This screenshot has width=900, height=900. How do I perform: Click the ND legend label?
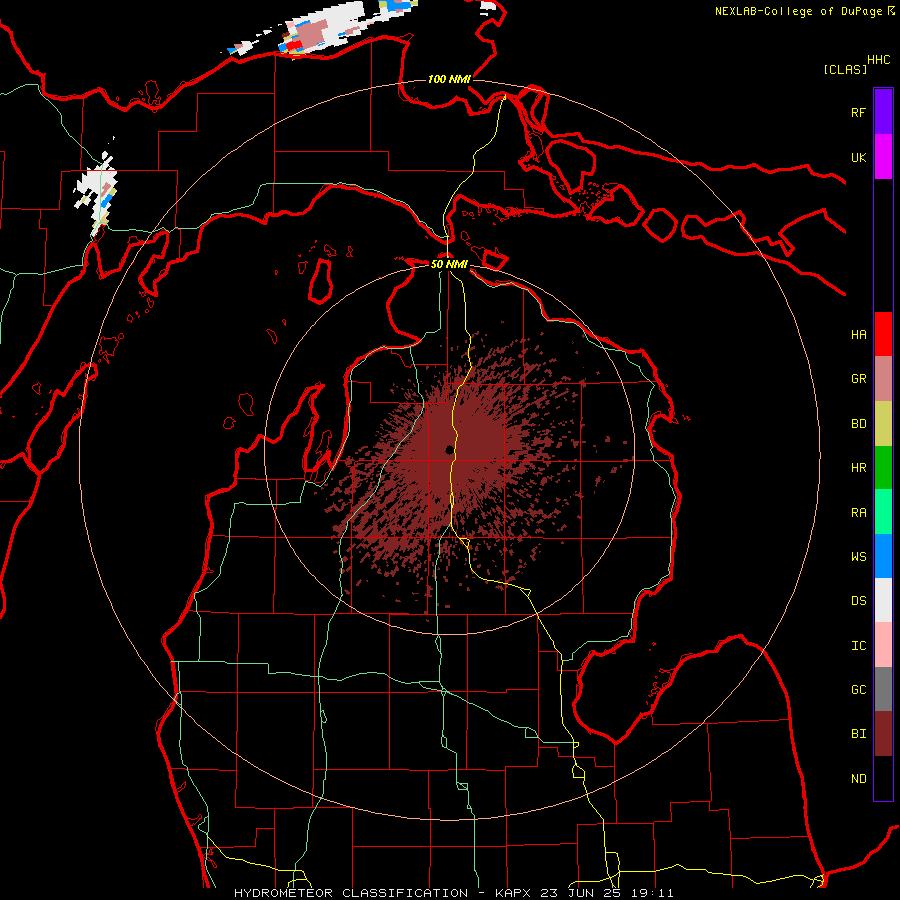coord(858,779)
